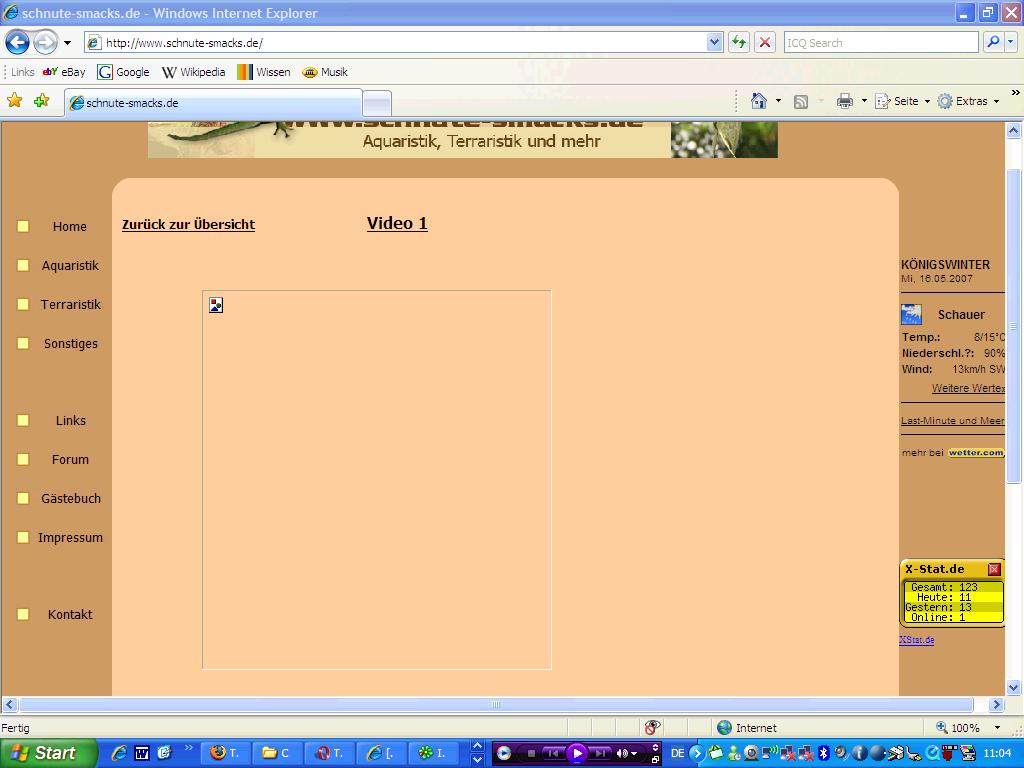Click the Stop loading red X icon
1024x768 pixels.
point(765,42)
